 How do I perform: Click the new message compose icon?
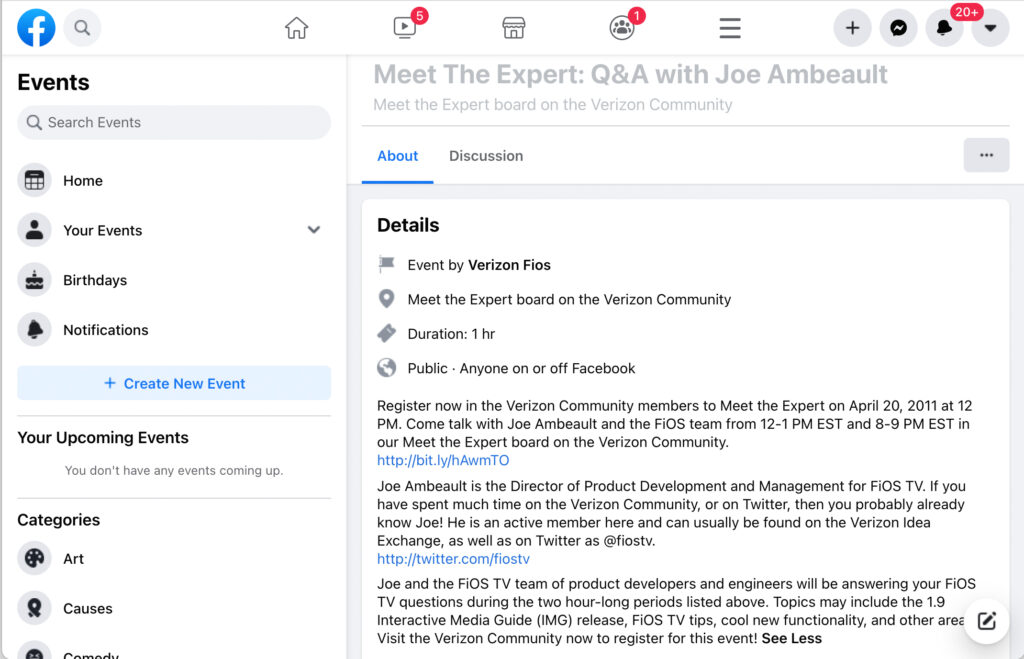point(986,620)
